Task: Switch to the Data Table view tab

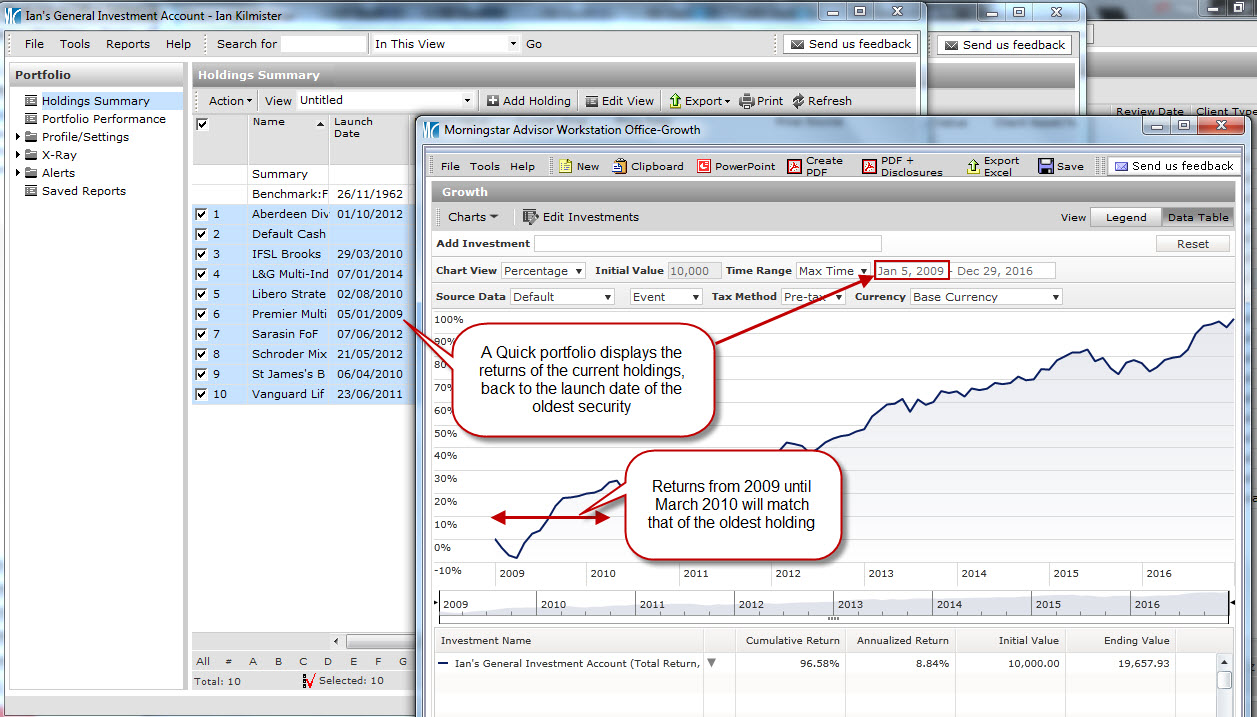Action: click(x=1197, y=217)
